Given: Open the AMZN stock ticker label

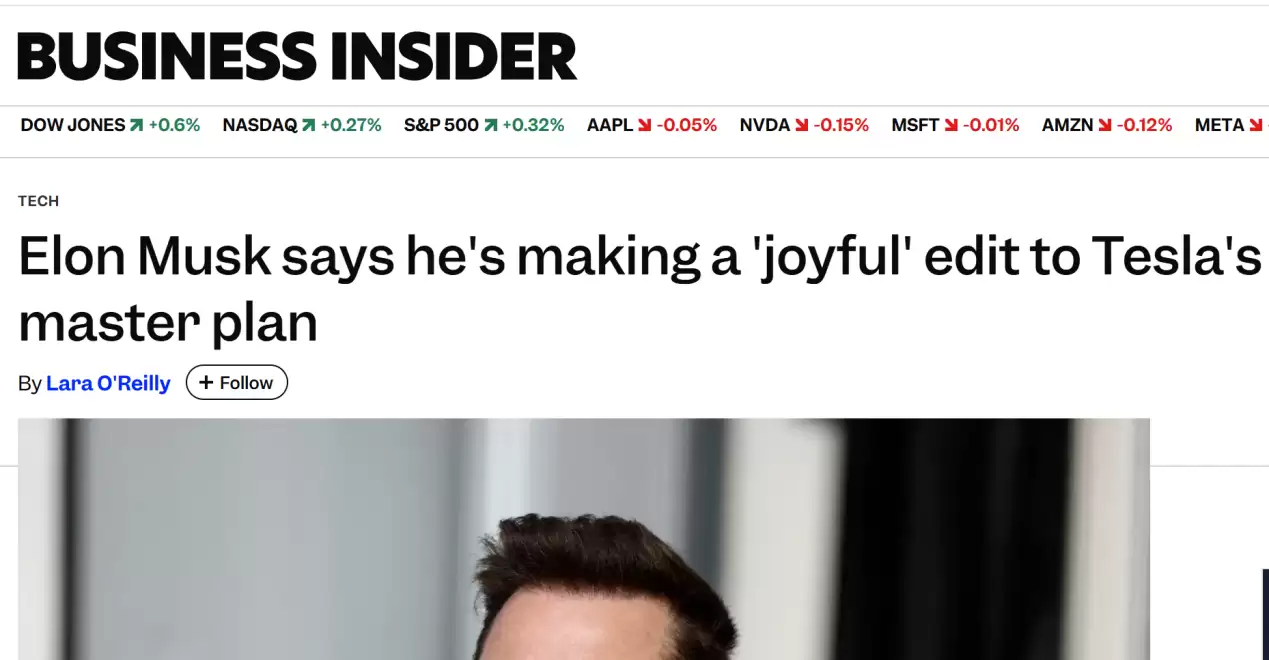Looking at the screenshot, I should pos(1067,126).
